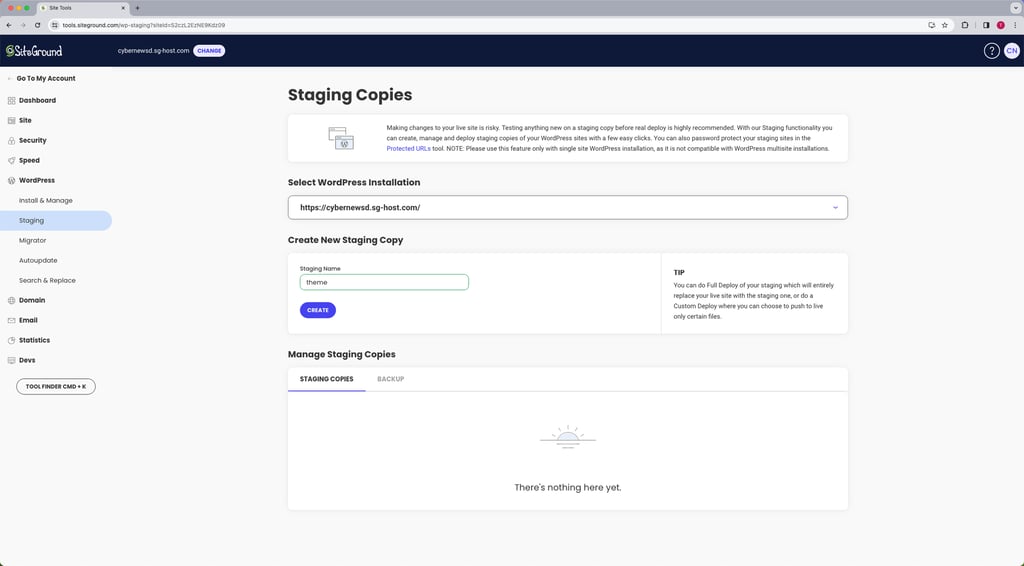Click the WordPress logo icon in sidebar
This screenshot has height=566, width=1024.
tap(11, 181)
